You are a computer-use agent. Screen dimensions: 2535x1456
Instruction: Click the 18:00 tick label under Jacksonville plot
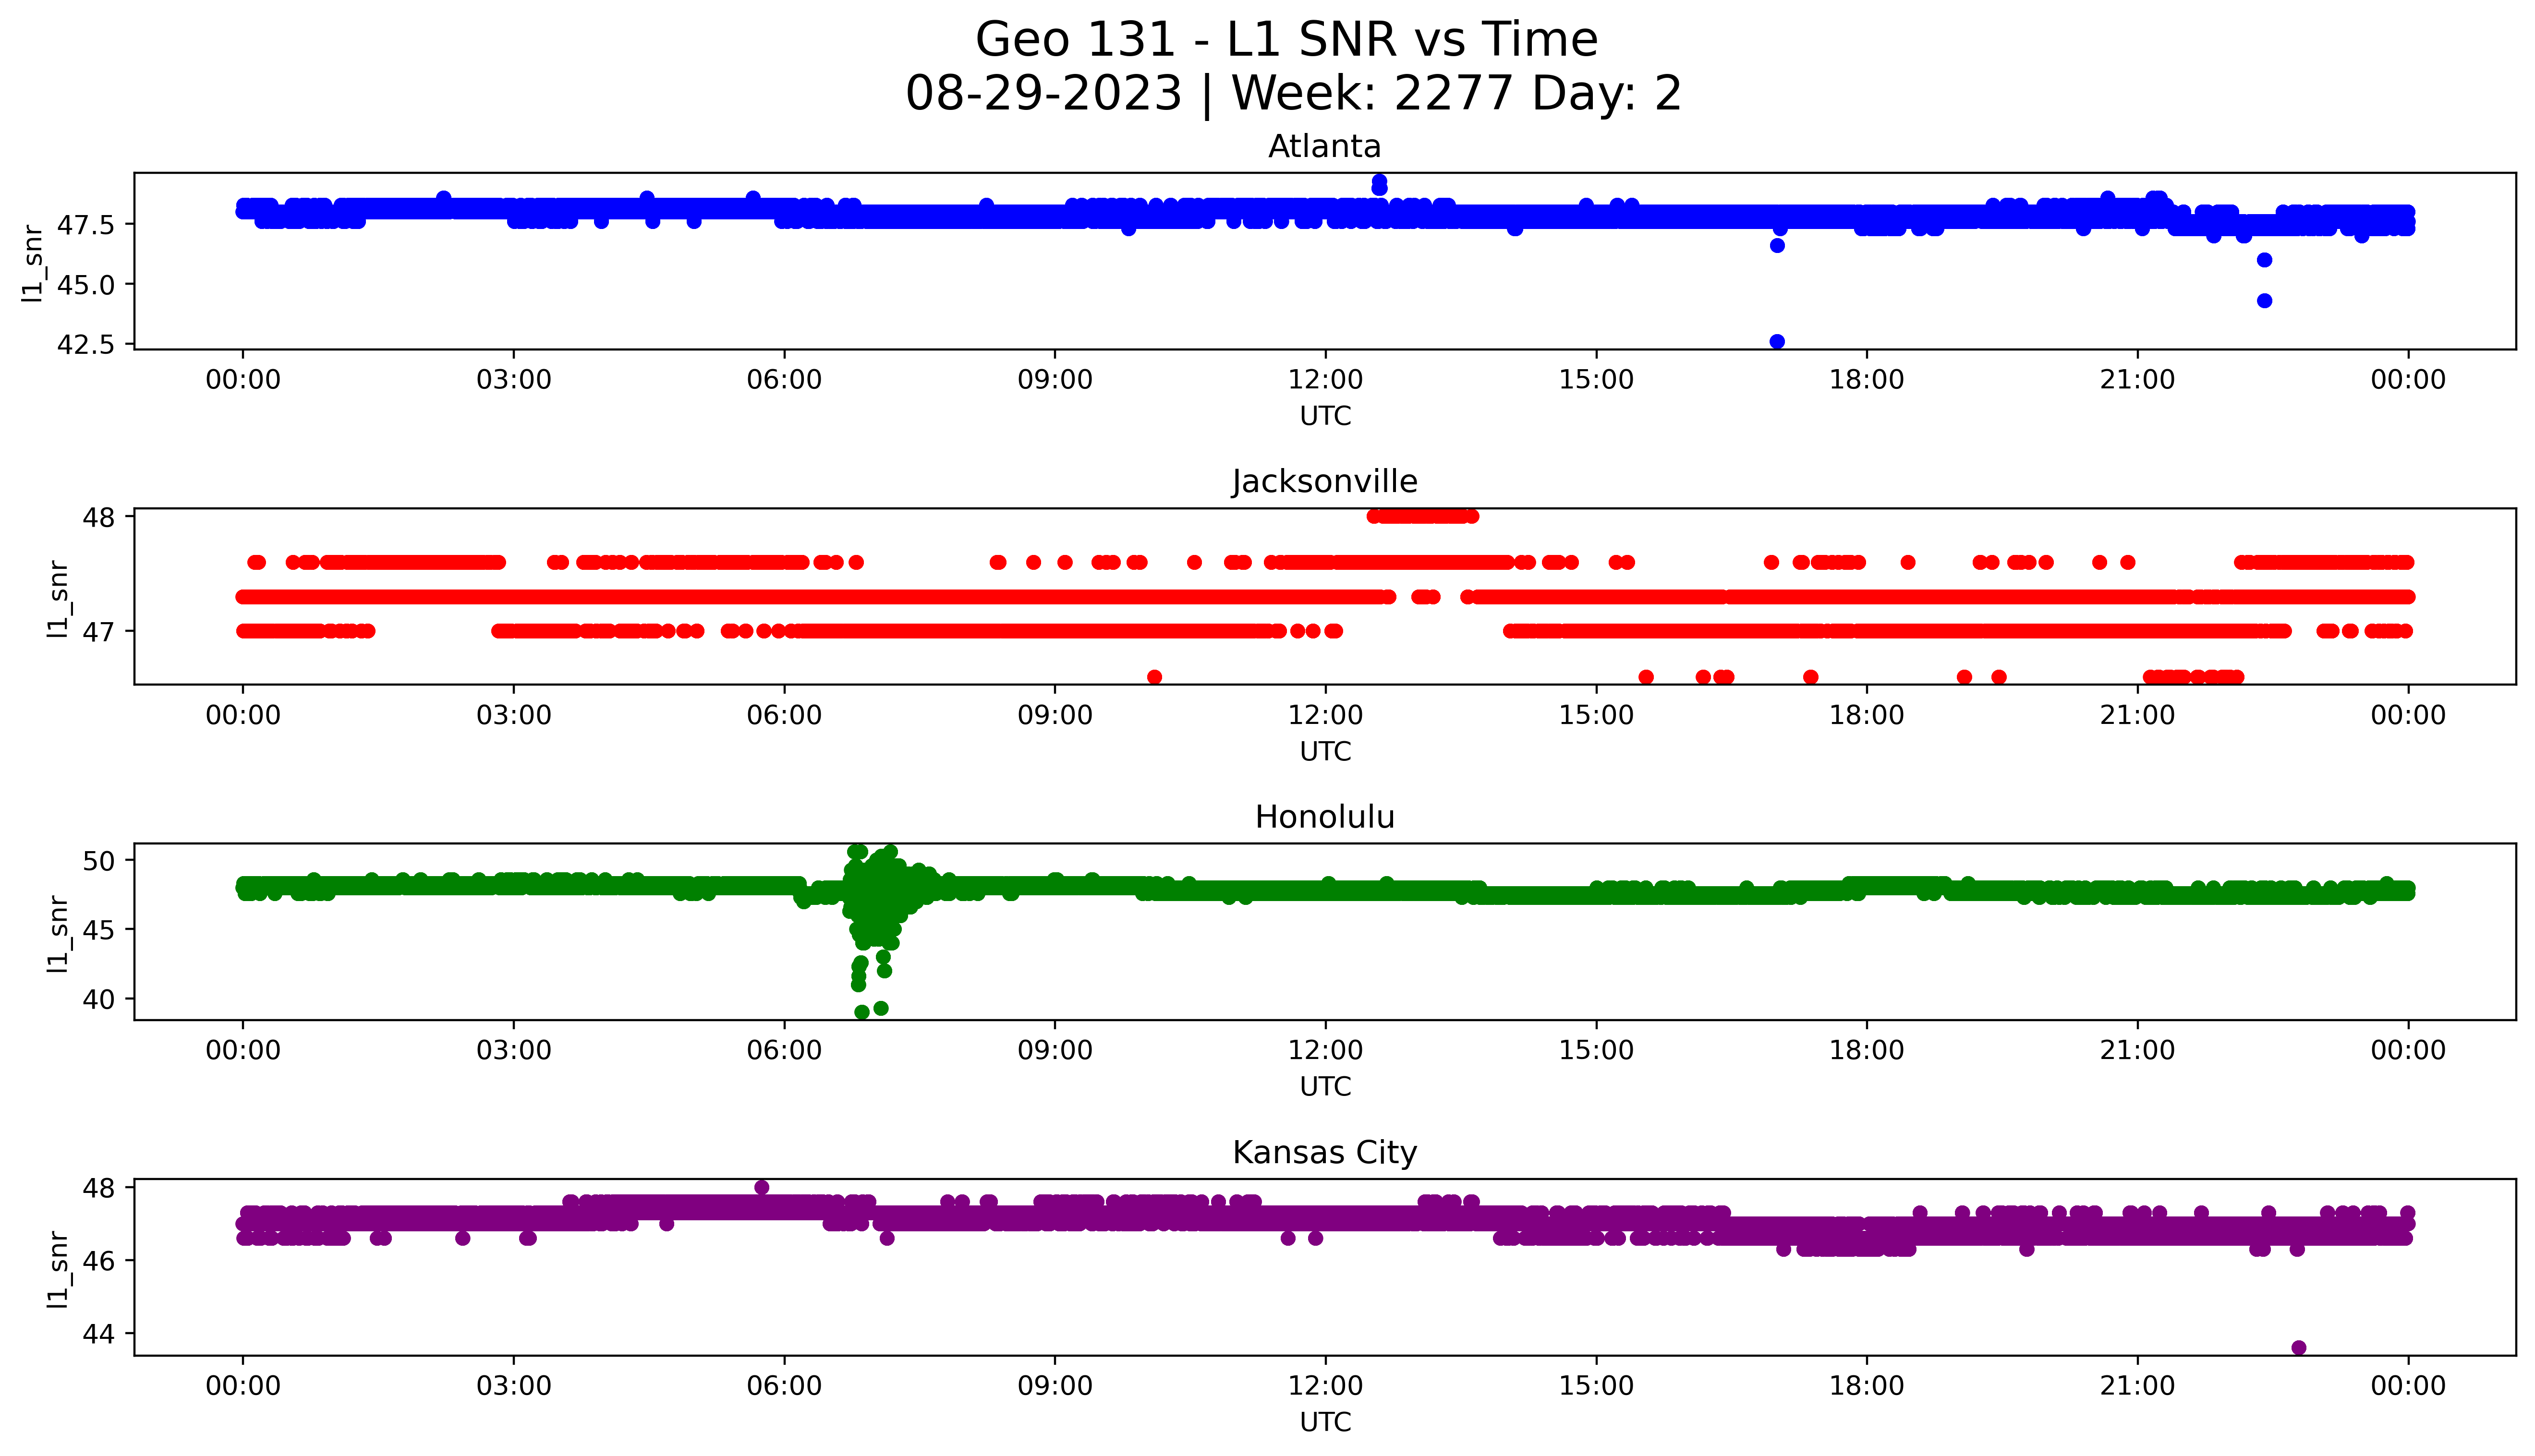[x=1866, y=715]
